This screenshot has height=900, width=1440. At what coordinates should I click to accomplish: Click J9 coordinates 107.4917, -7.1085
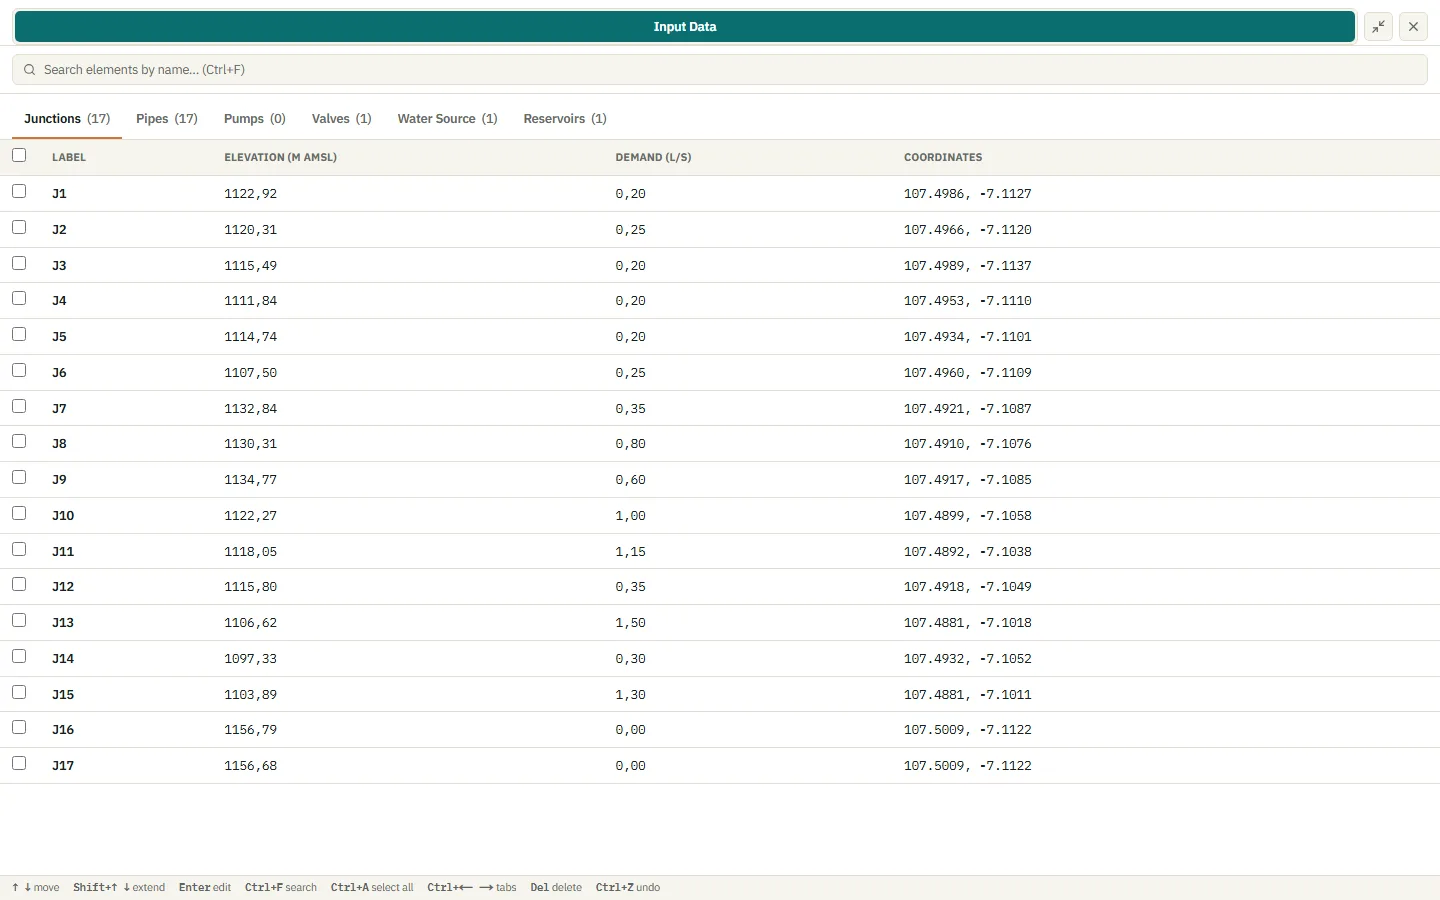tap(968, 480)
